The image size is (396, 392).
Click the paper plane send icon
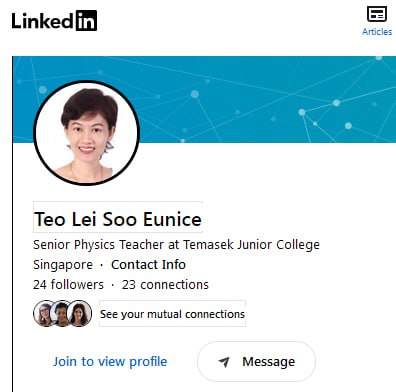pyautogui.click(x=224, y=362)
